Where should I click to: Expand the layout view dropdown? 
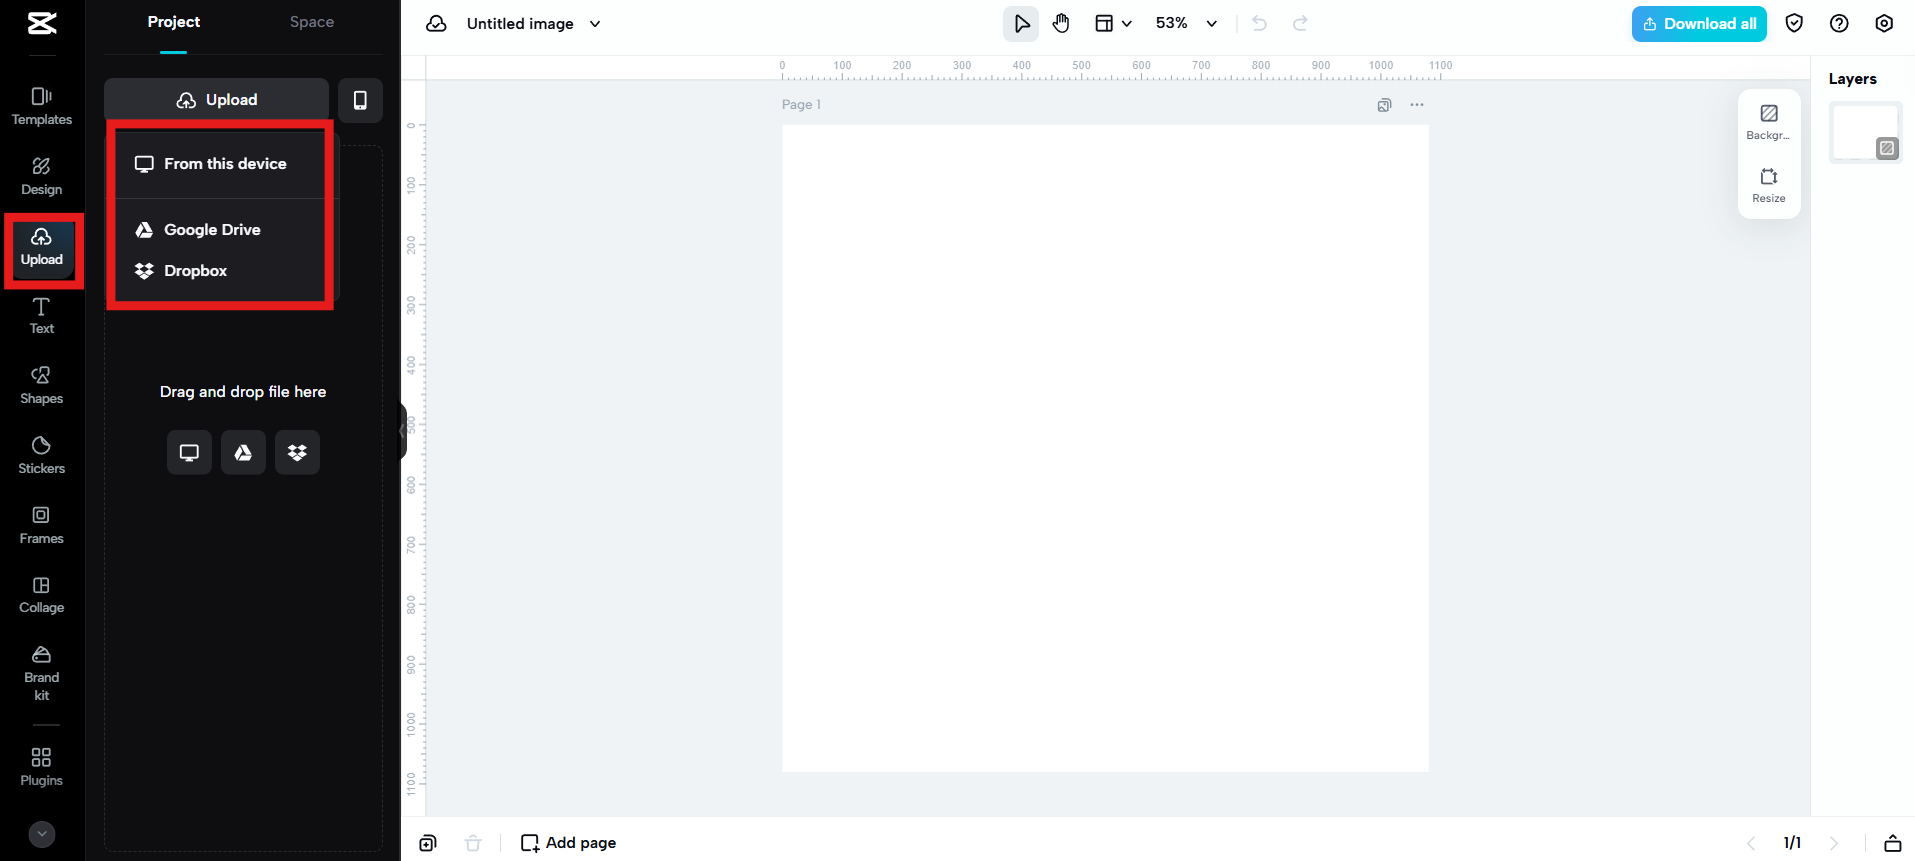coord(1112,24)
